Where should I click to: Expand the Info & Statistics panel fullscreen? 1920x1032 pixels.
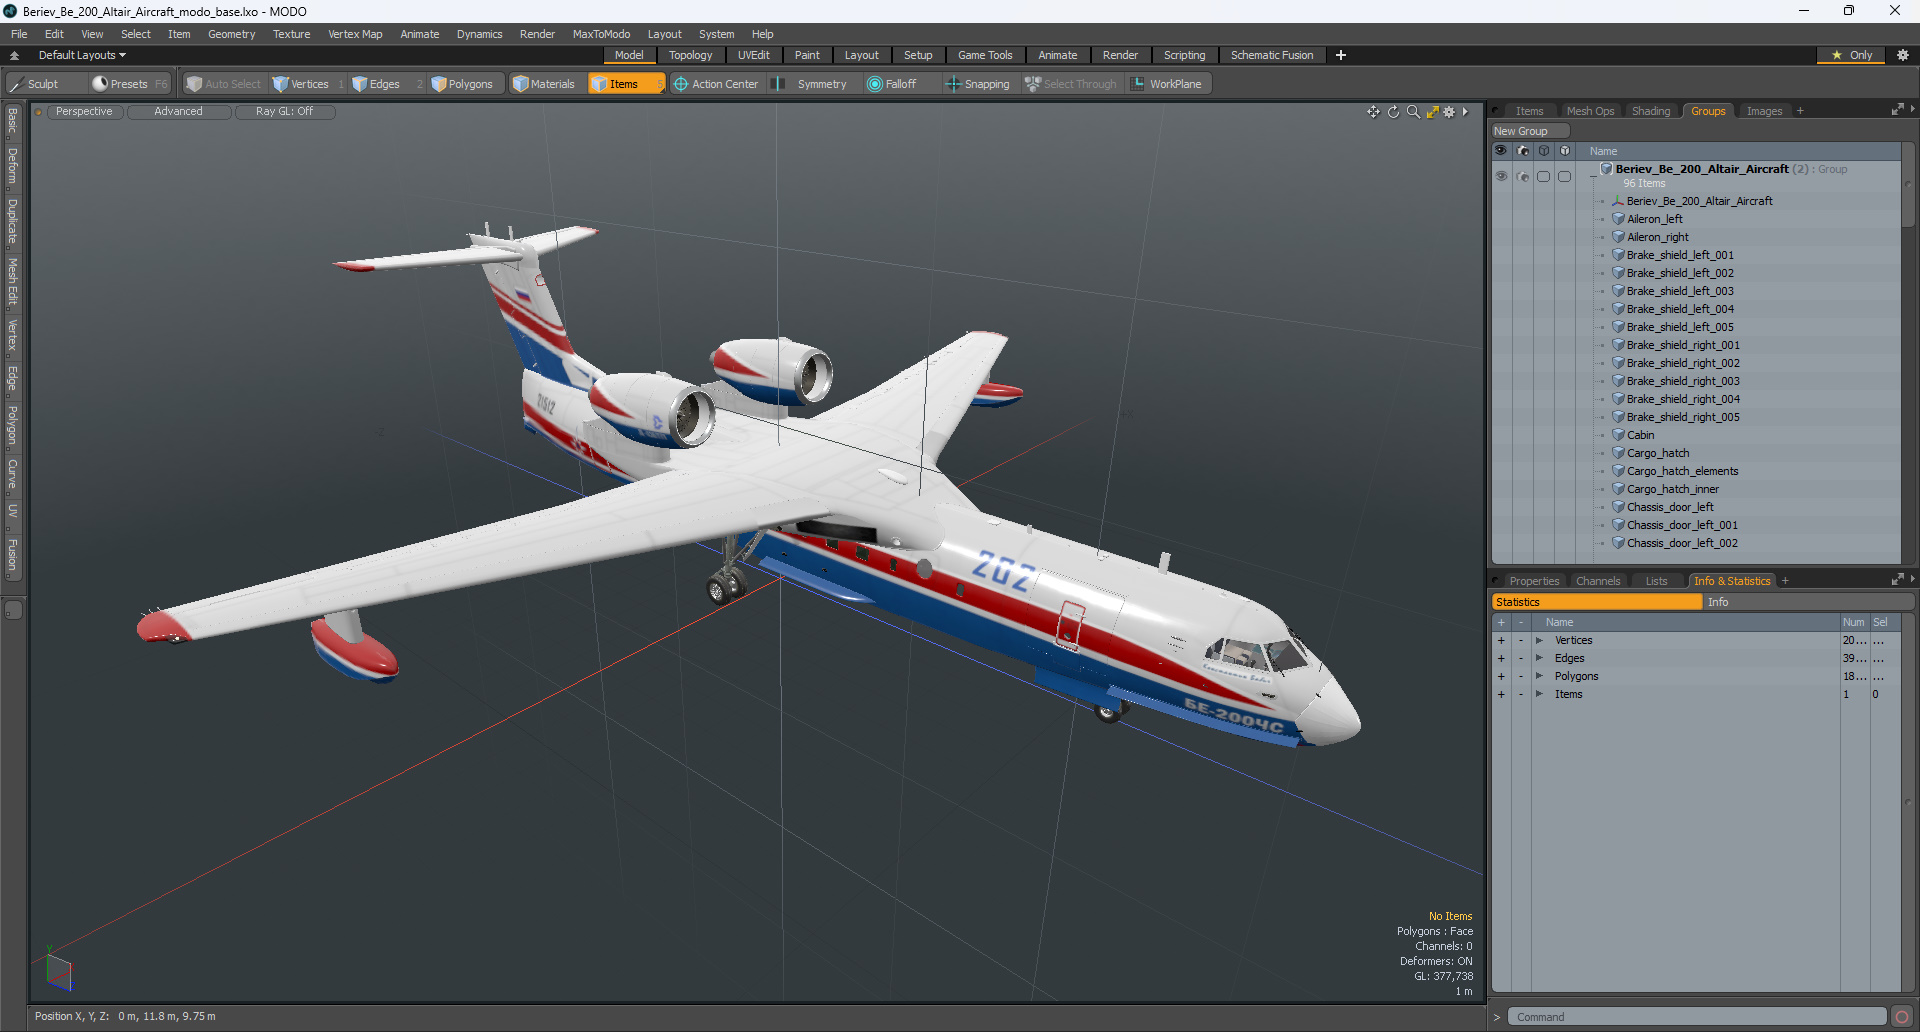(x=1897, y=580)
